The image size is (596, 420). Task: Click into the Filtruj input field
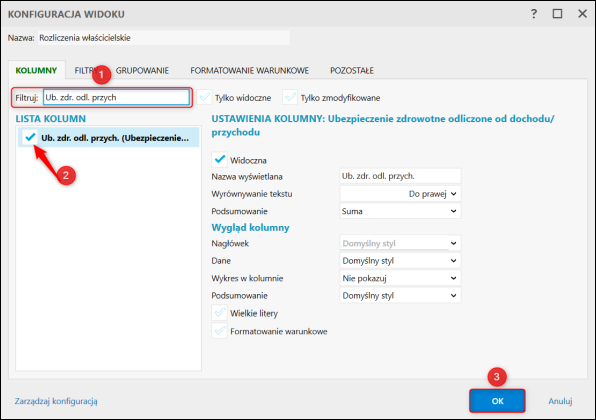[116, 97]
